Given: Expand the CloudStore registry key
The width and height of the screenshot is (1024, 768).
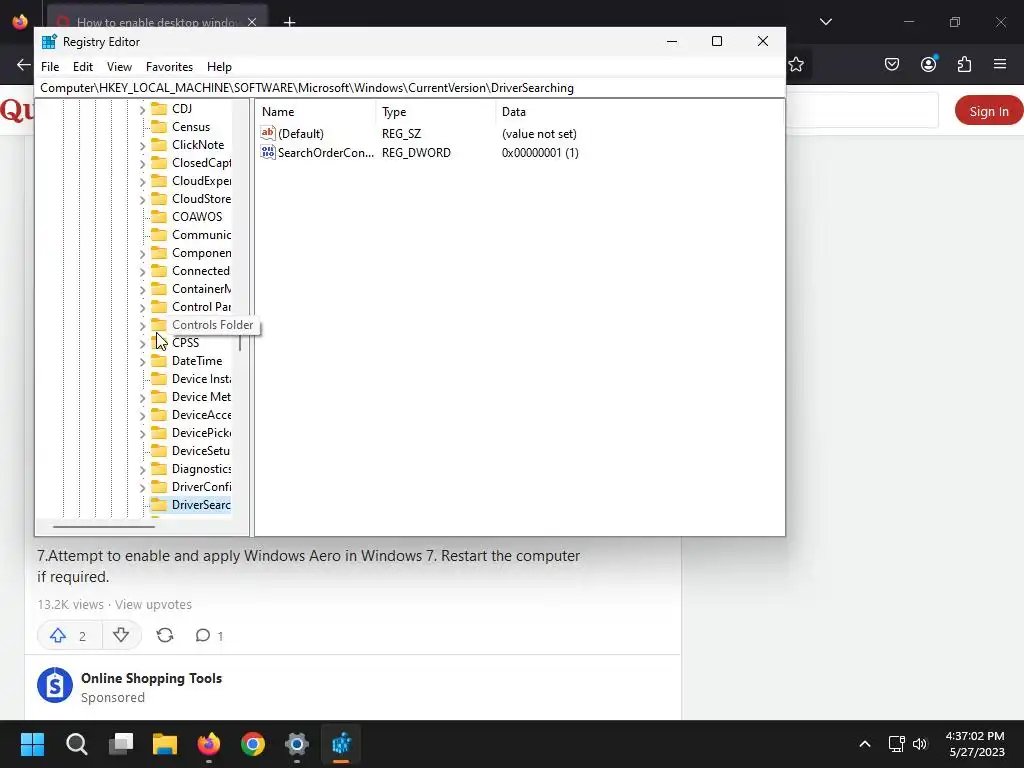Looking at the screenshot, I should tap(142, 199).
